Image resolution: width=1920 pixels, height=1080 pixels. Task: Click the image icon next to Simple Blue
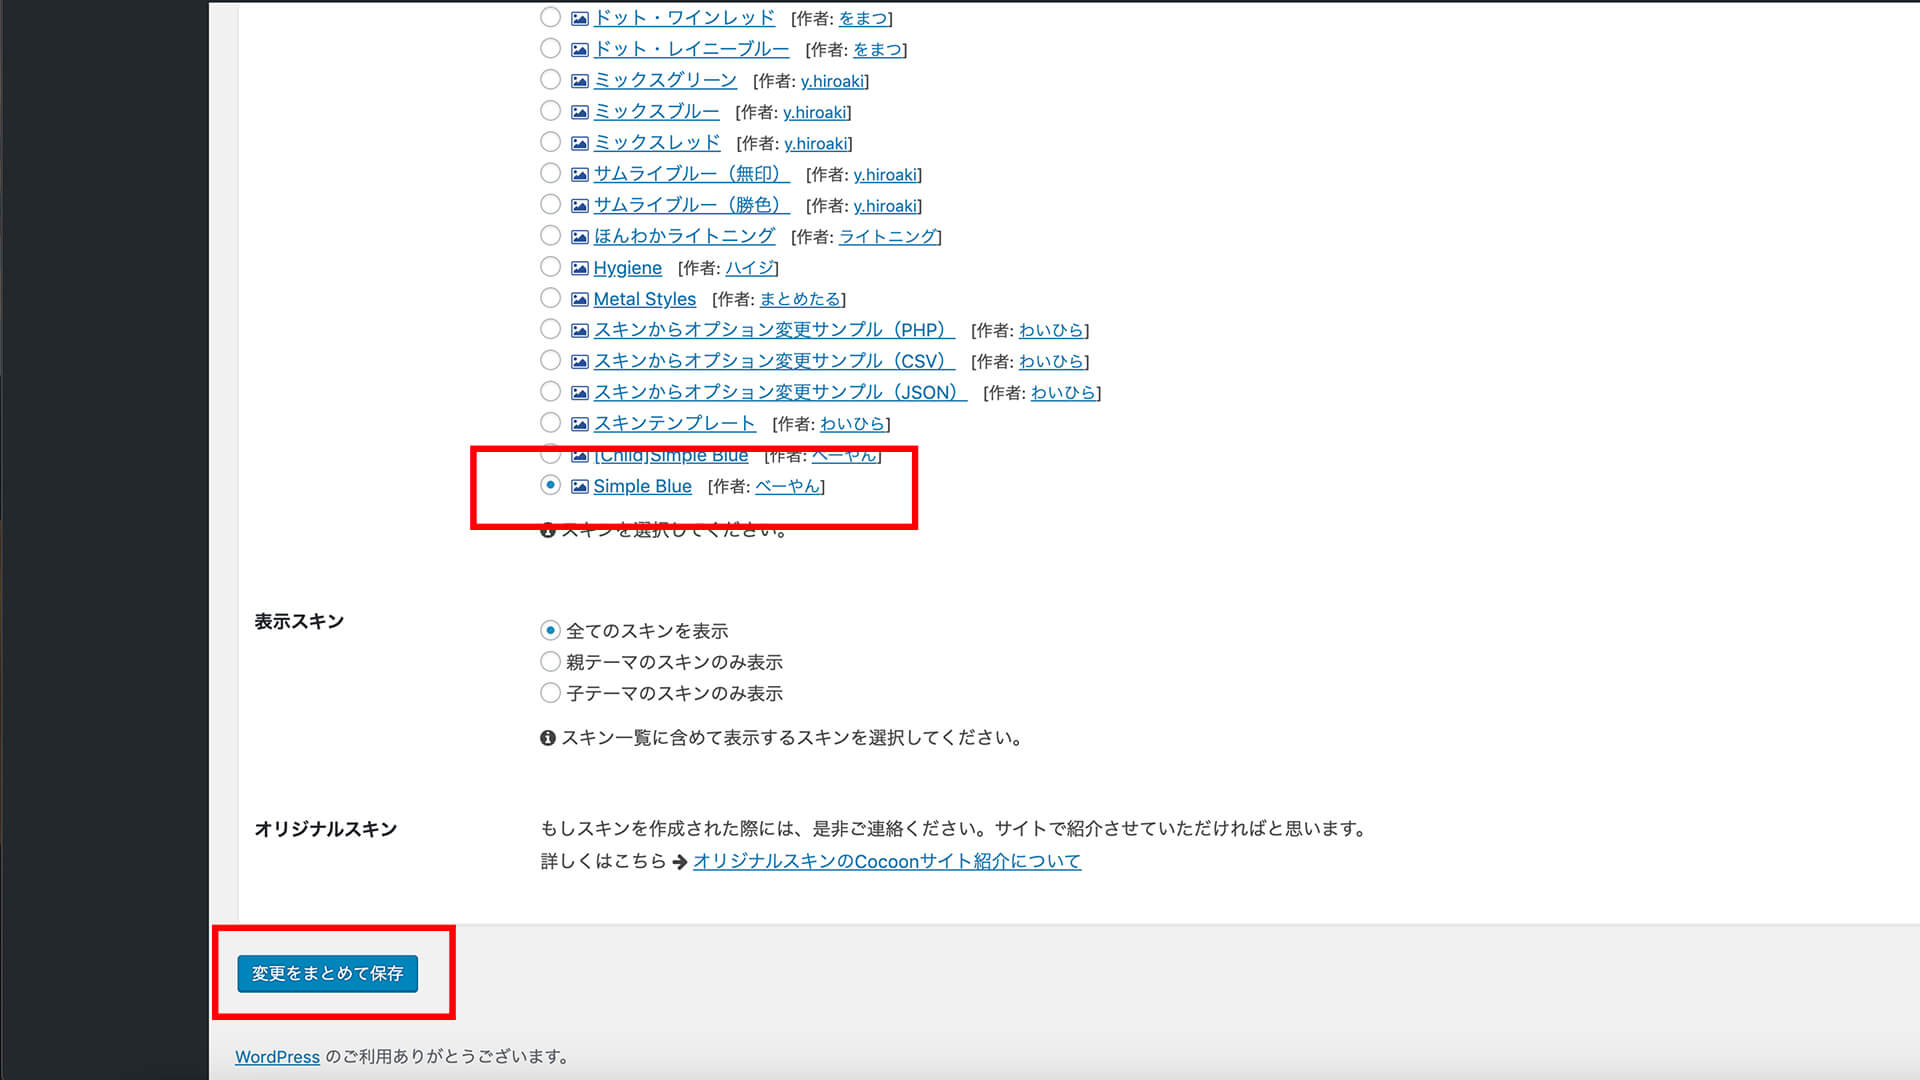pos(580,486)
